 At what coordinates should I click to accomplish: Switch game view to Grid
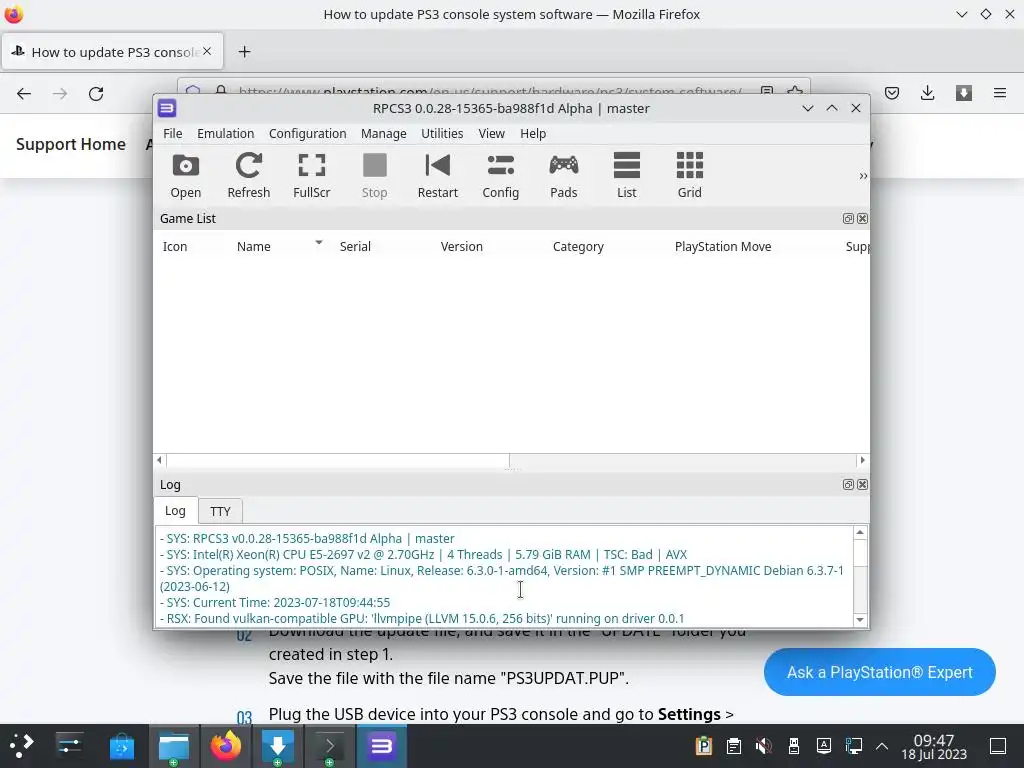[x=689, y=175]
